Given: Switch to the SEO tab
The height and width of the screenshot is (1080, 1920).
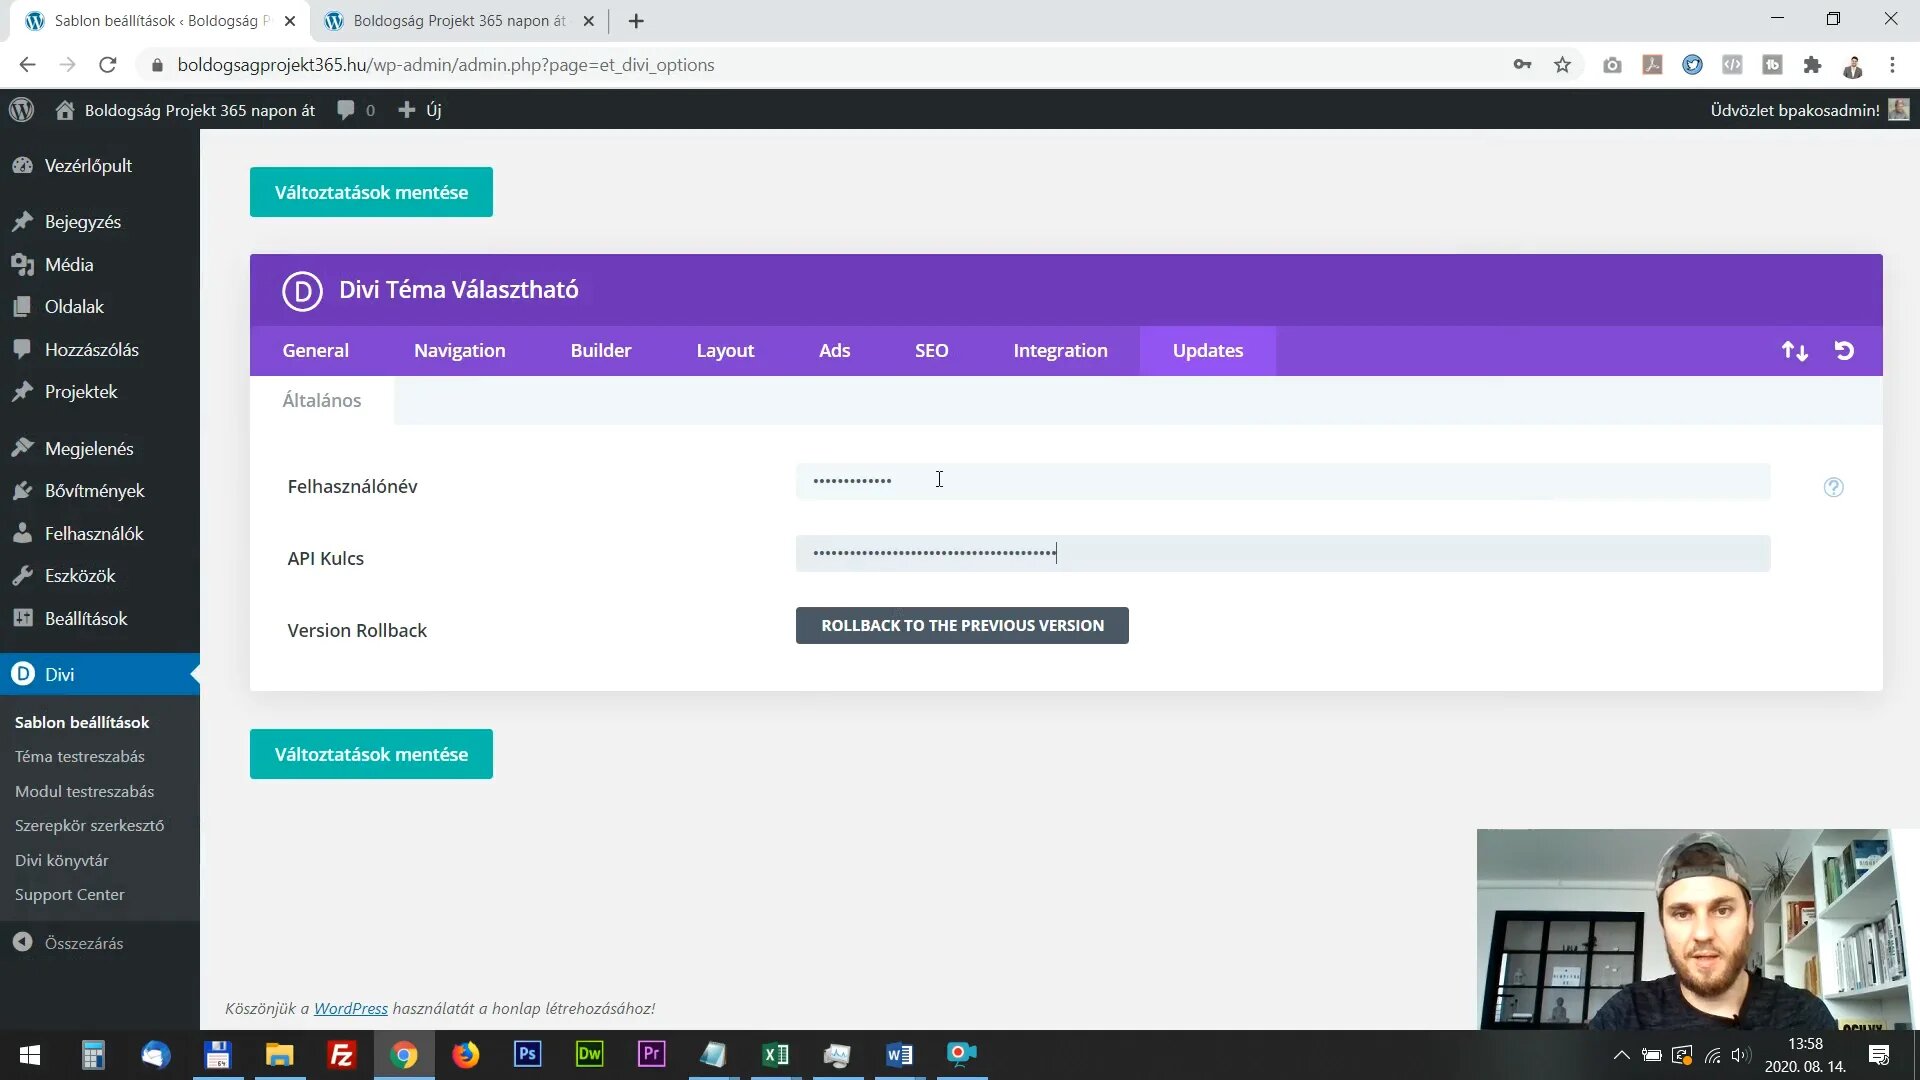Looking at the screenshot, I should coord(932,351).
